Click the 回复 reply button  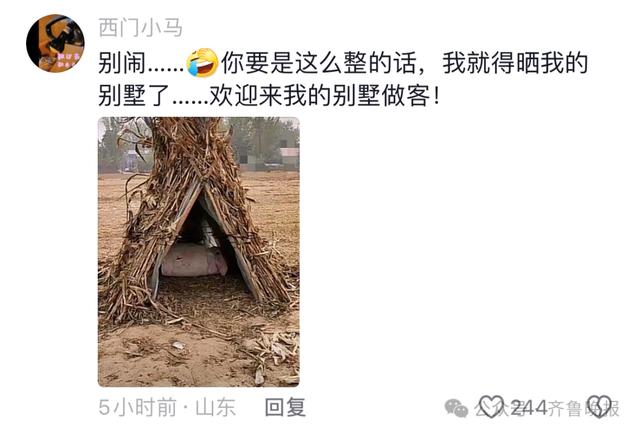(x=285, y=407)
